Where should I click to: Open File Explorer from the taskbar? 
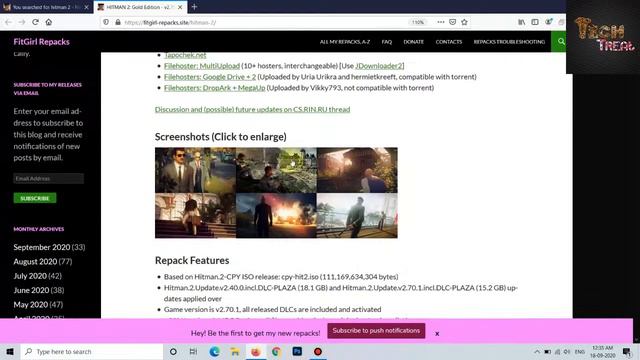pos(235,351)
